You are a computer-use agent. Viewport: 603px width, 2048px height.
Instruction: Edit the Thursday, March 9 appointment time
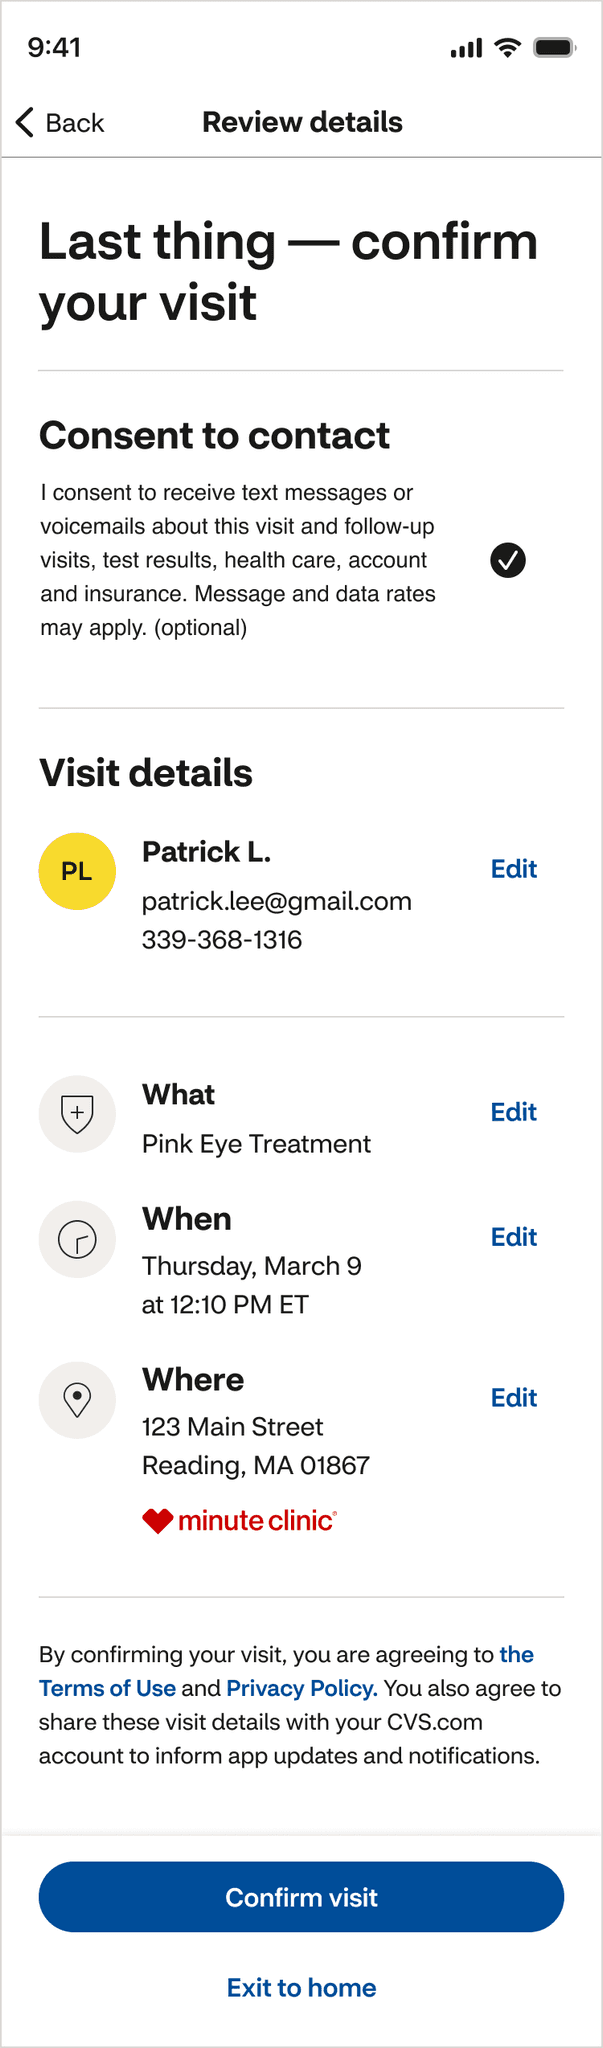(514, 1237)
